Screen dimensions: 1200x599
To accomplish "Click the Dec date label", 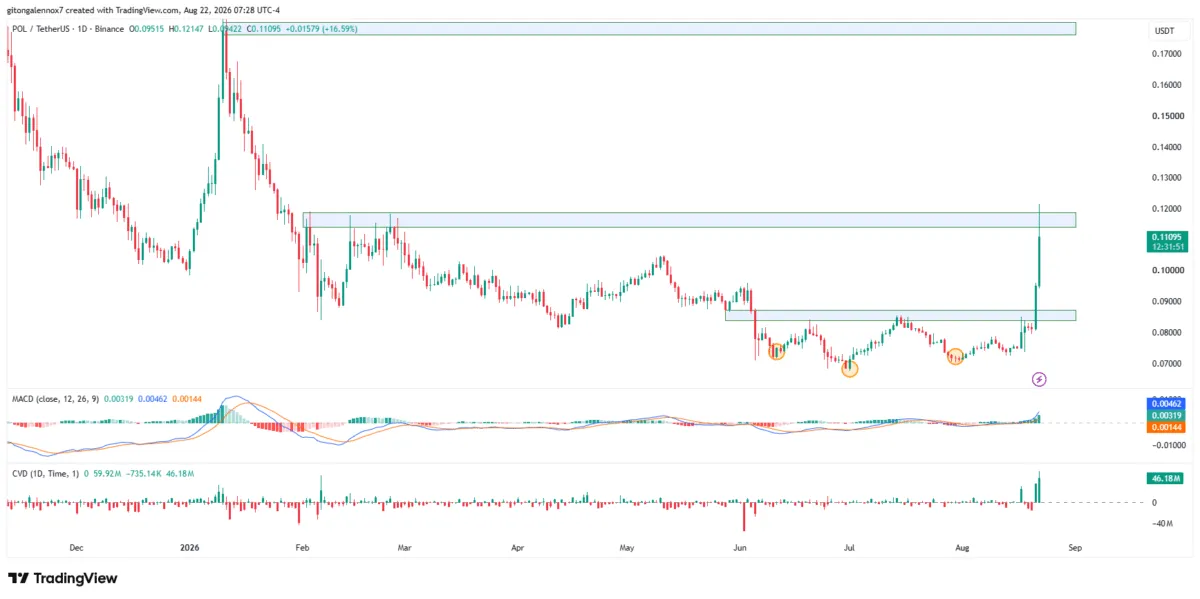I will coord(76,548).
